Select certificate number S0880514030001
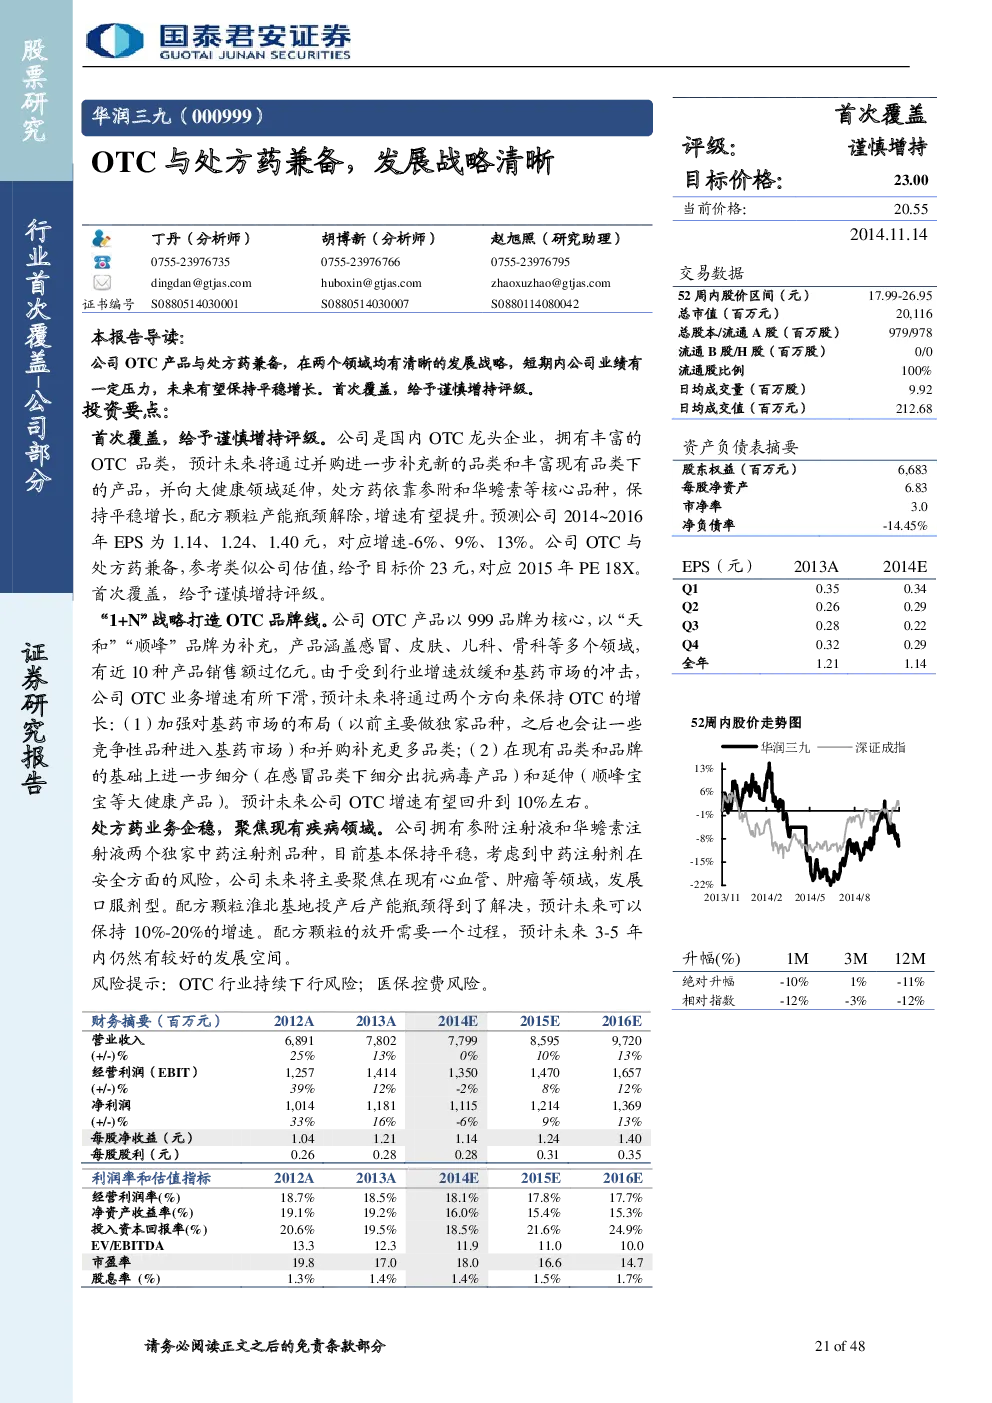The width and height of the screenshot is (992, 1403). pos(195,304)
